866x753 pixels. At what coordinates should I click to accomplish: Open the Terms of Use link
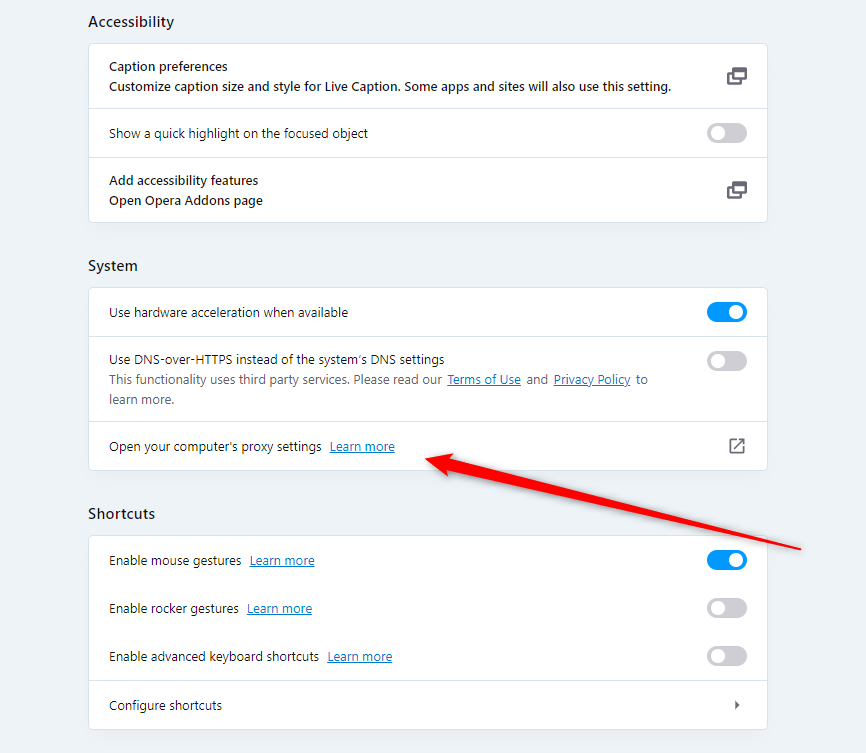click(484, 379)
